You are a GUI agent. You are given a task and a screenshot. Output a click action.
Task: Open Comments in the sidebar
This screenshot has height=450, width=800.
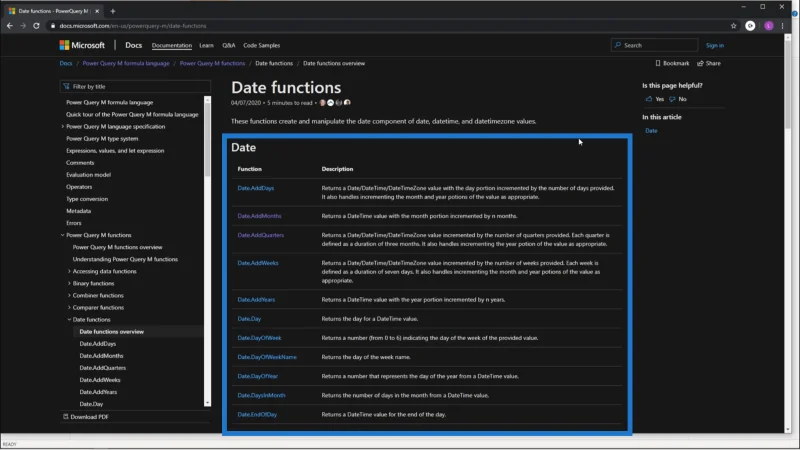pyautogui.click(x=80, y=163)
